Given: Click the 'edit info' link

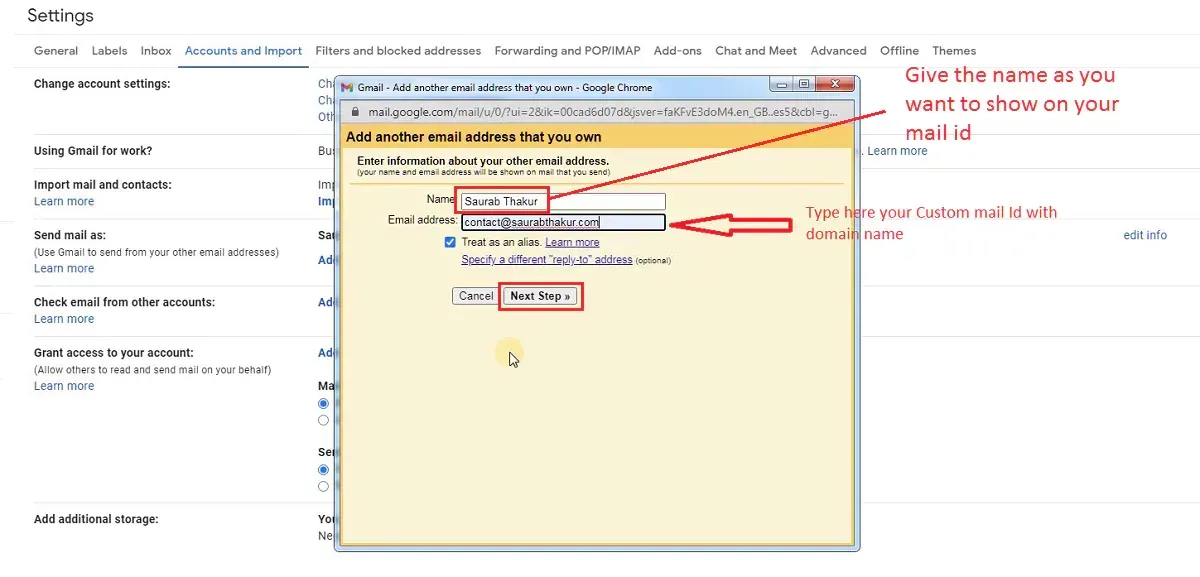Looking at the screenshot, I should 1145,235.
